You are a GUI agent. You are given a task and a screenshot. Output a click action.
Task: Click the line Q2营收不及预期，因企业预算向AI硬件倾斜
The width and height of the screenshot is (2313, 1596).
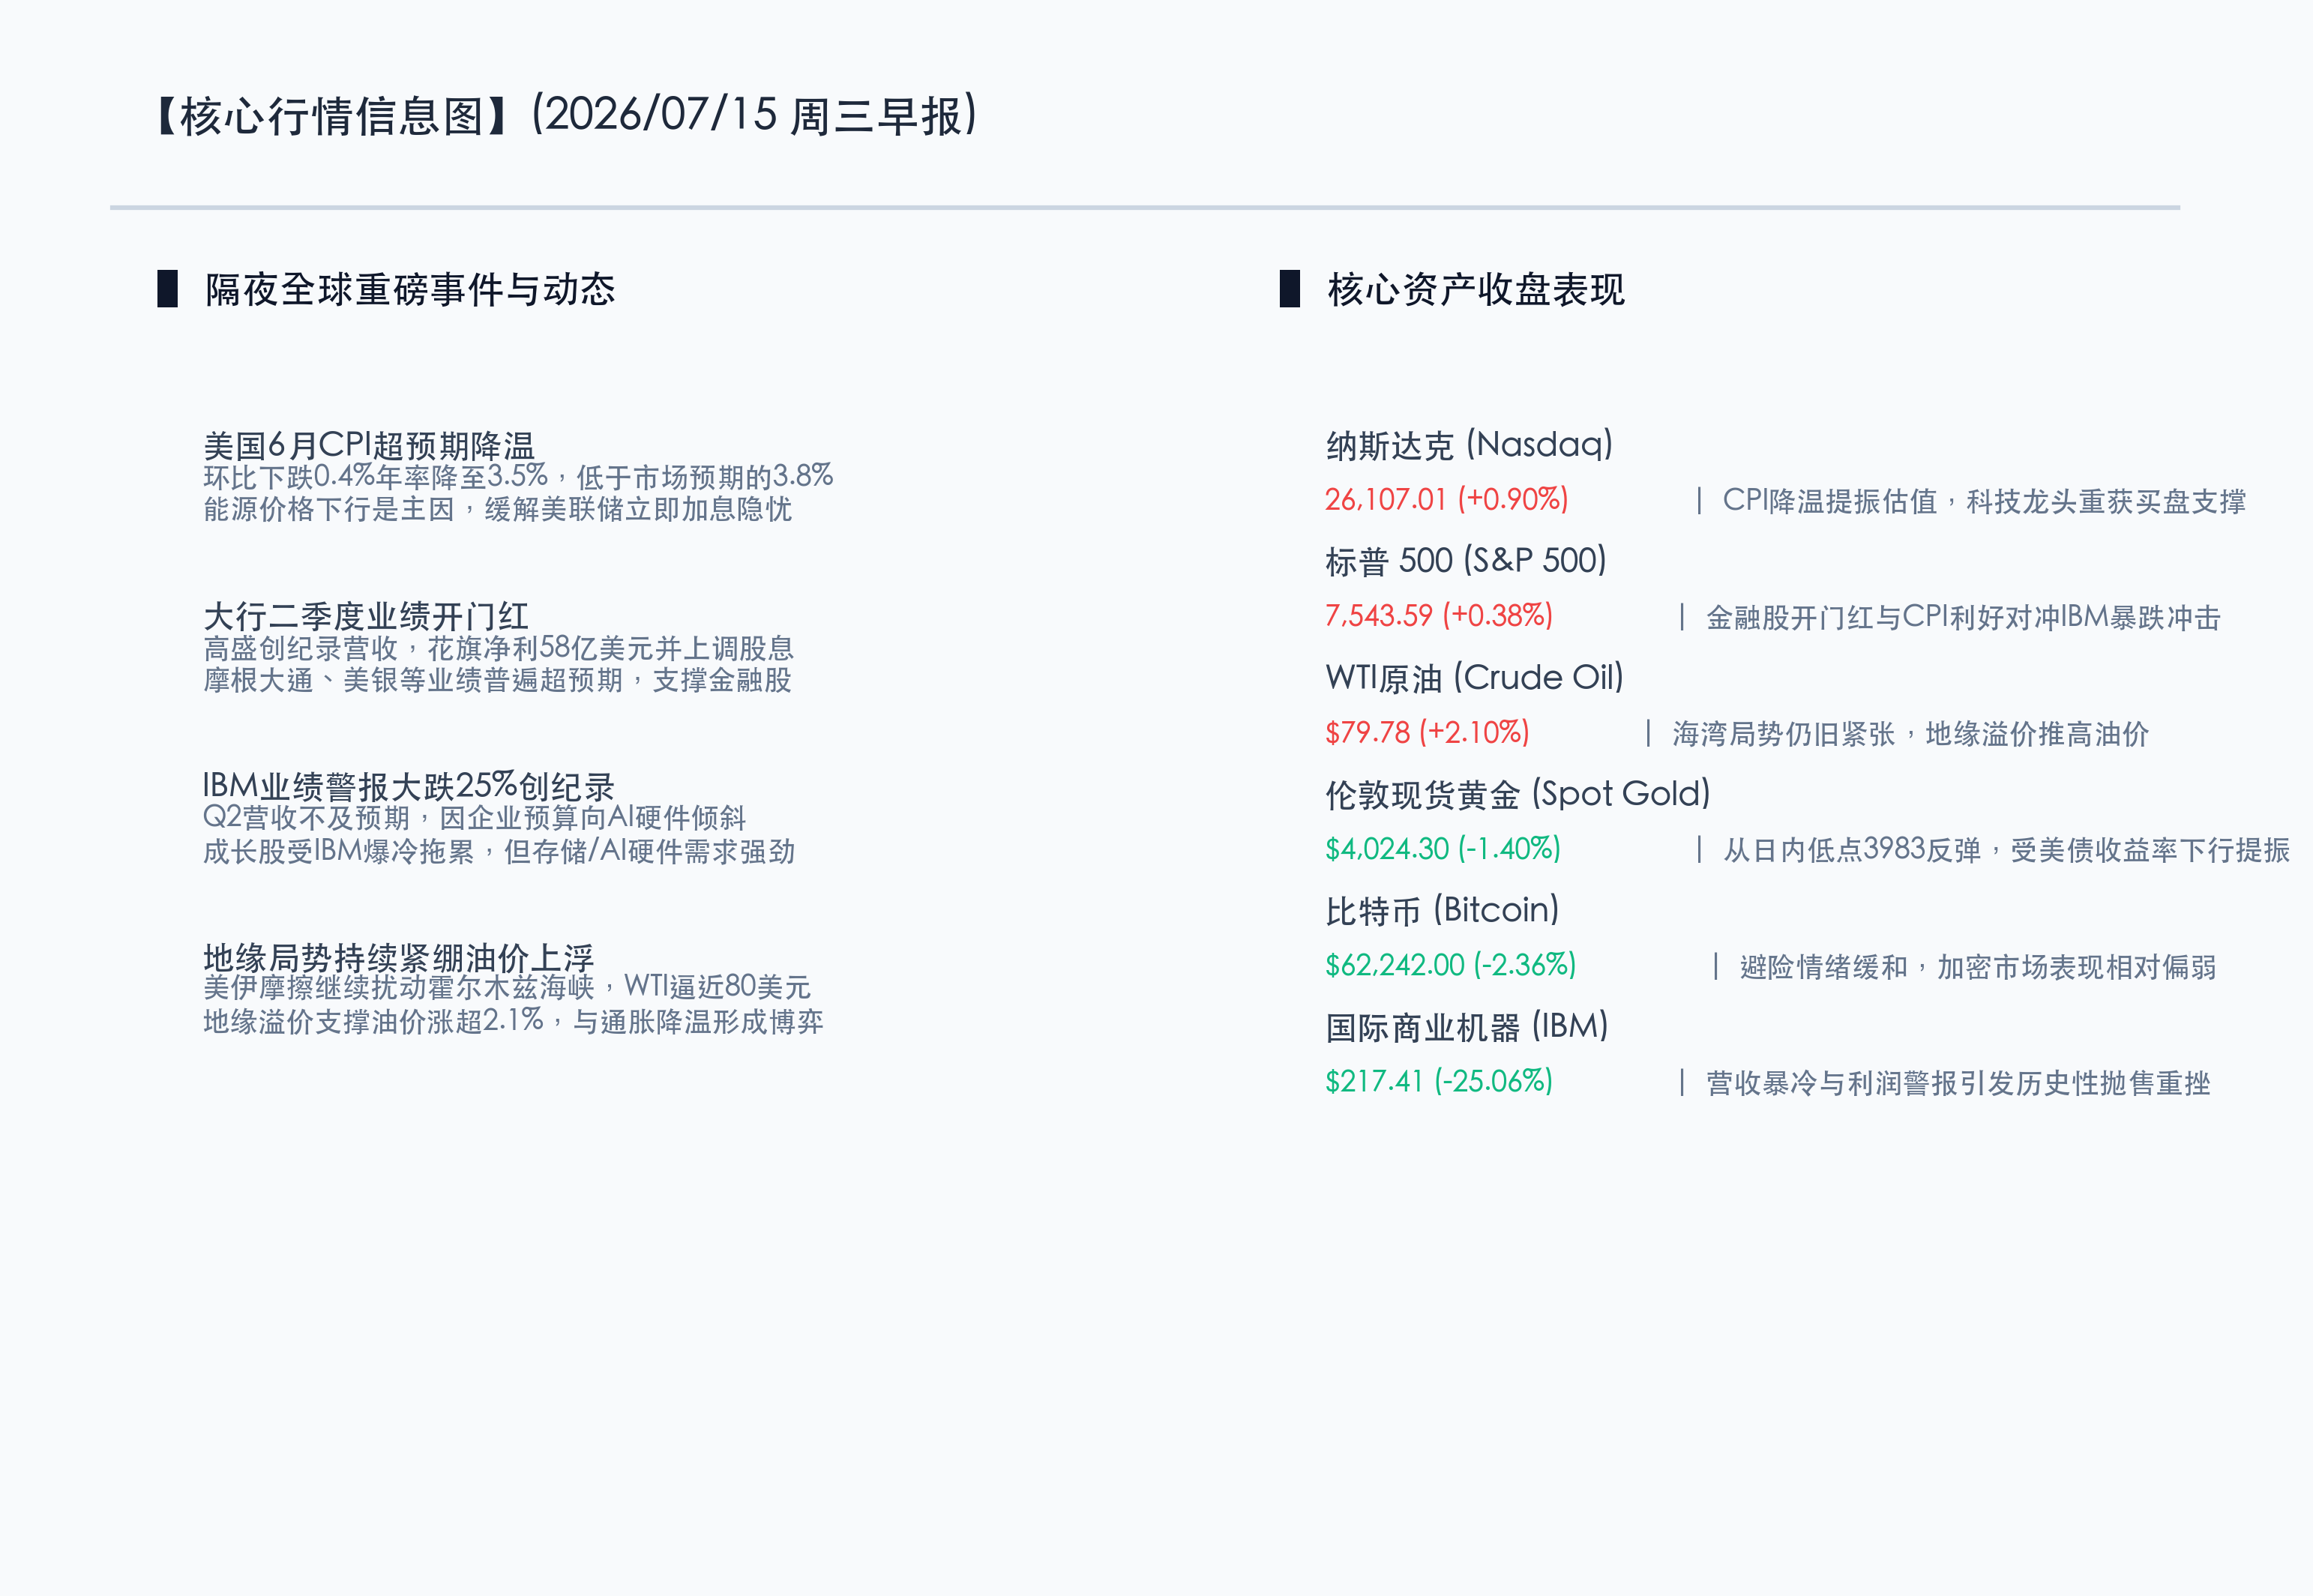pyautogui.click(x=474, y=817)
